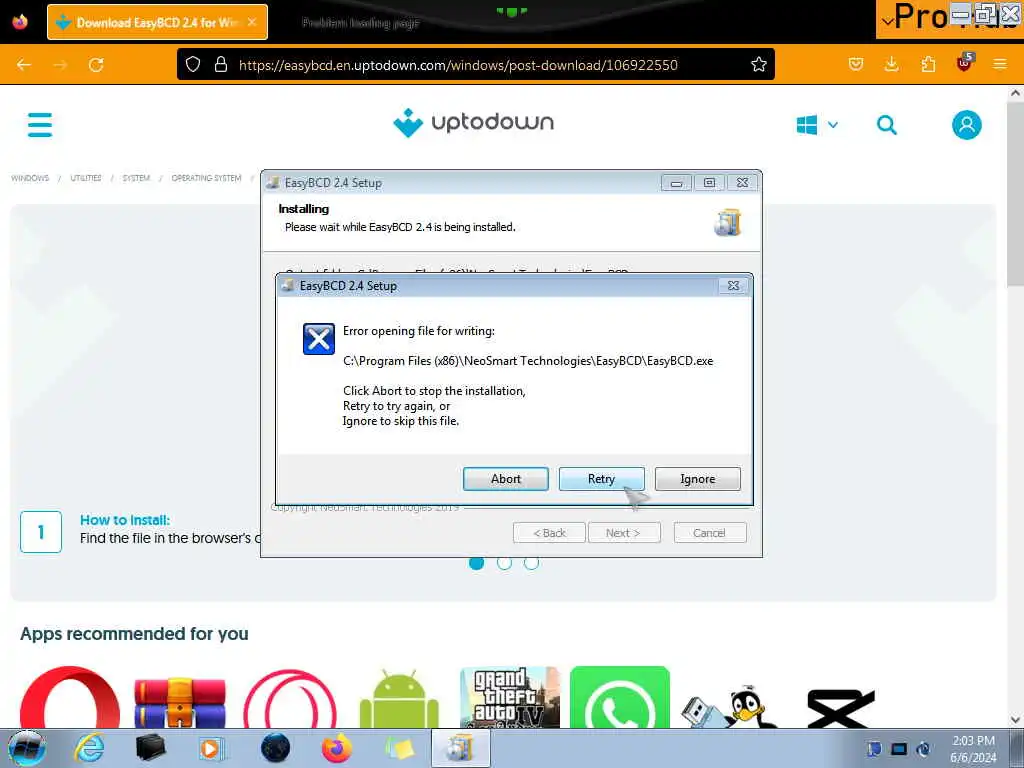Click the Firefox taskbar icon

tap(336, 748)
